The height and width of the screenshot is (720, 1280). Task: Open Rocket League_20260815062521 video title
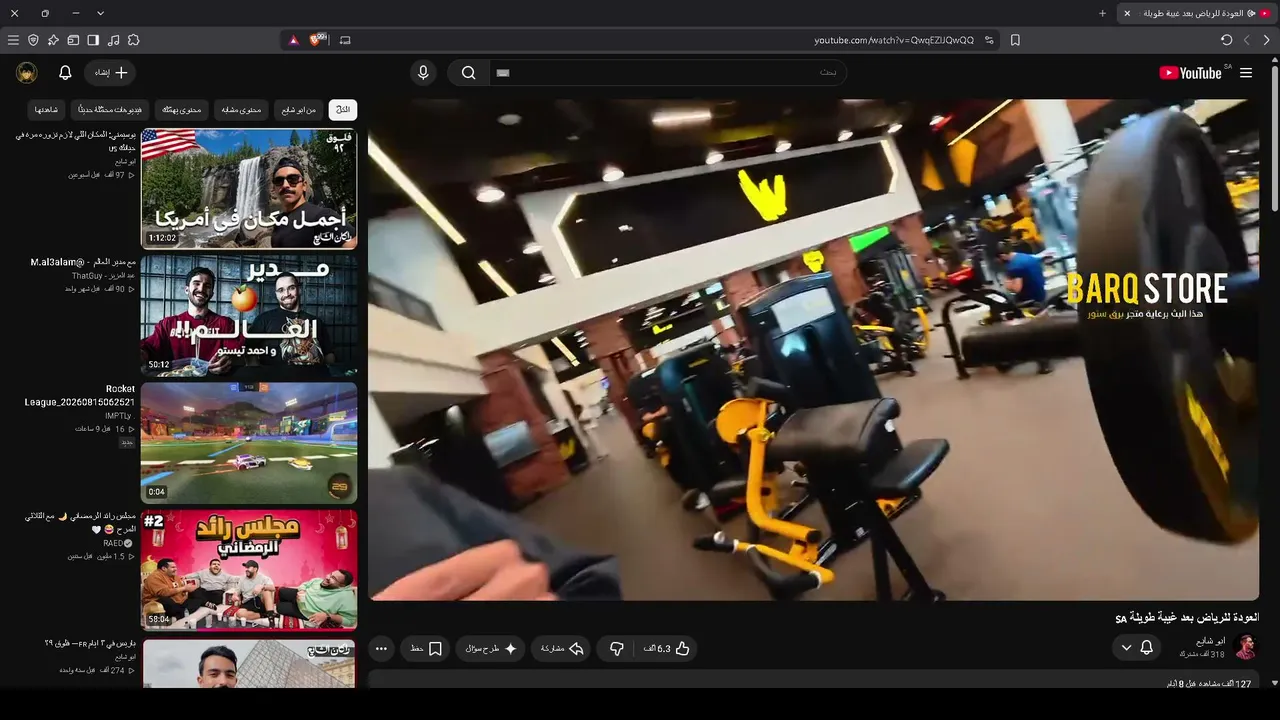80,395
